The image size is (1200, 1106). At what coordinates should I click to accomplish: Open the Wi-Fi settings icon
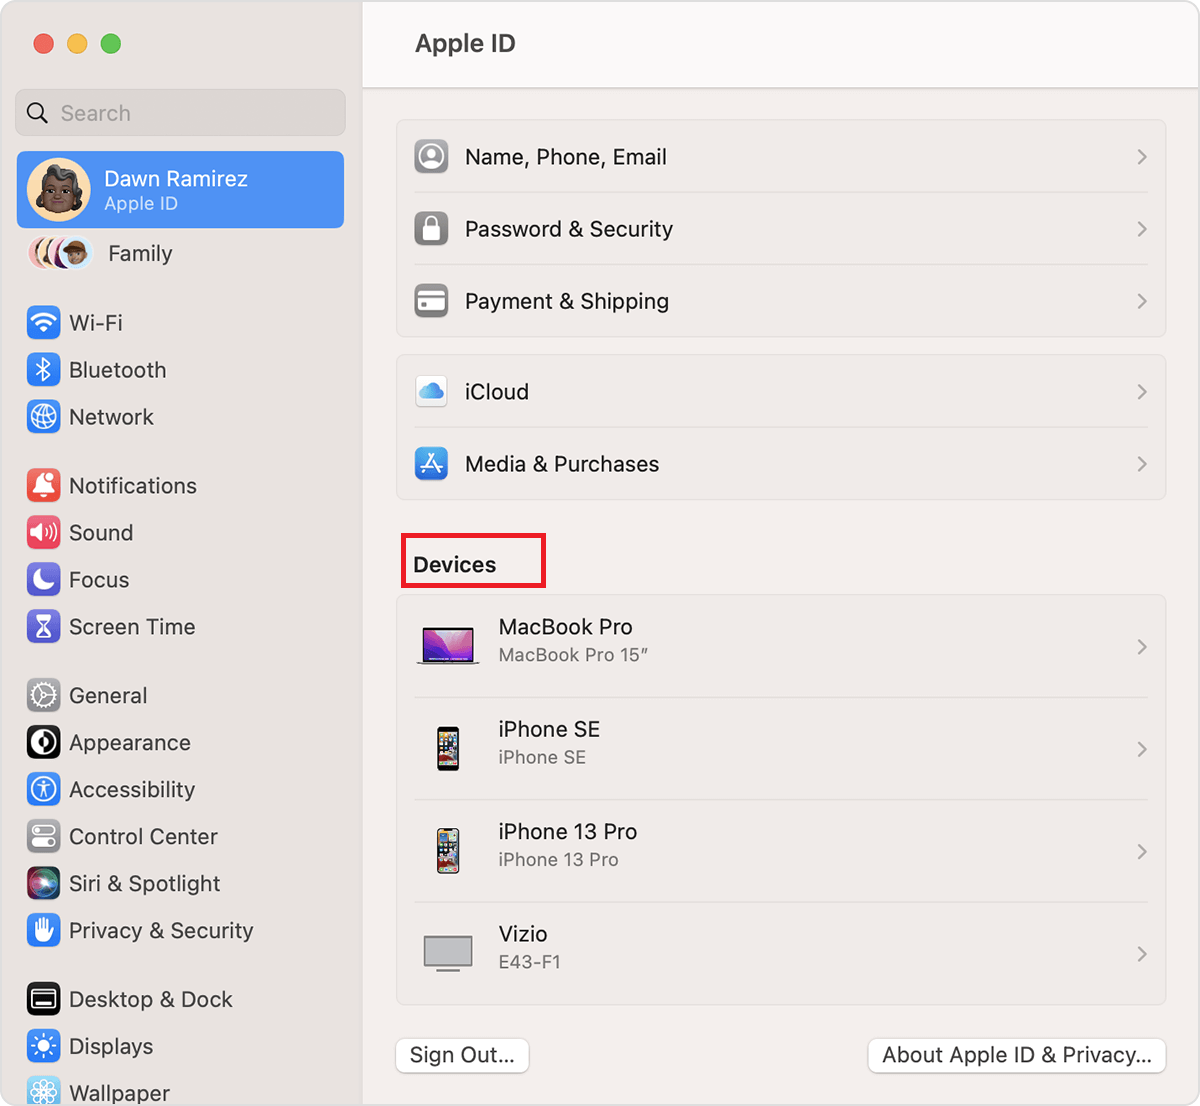(x=43, y=323)
